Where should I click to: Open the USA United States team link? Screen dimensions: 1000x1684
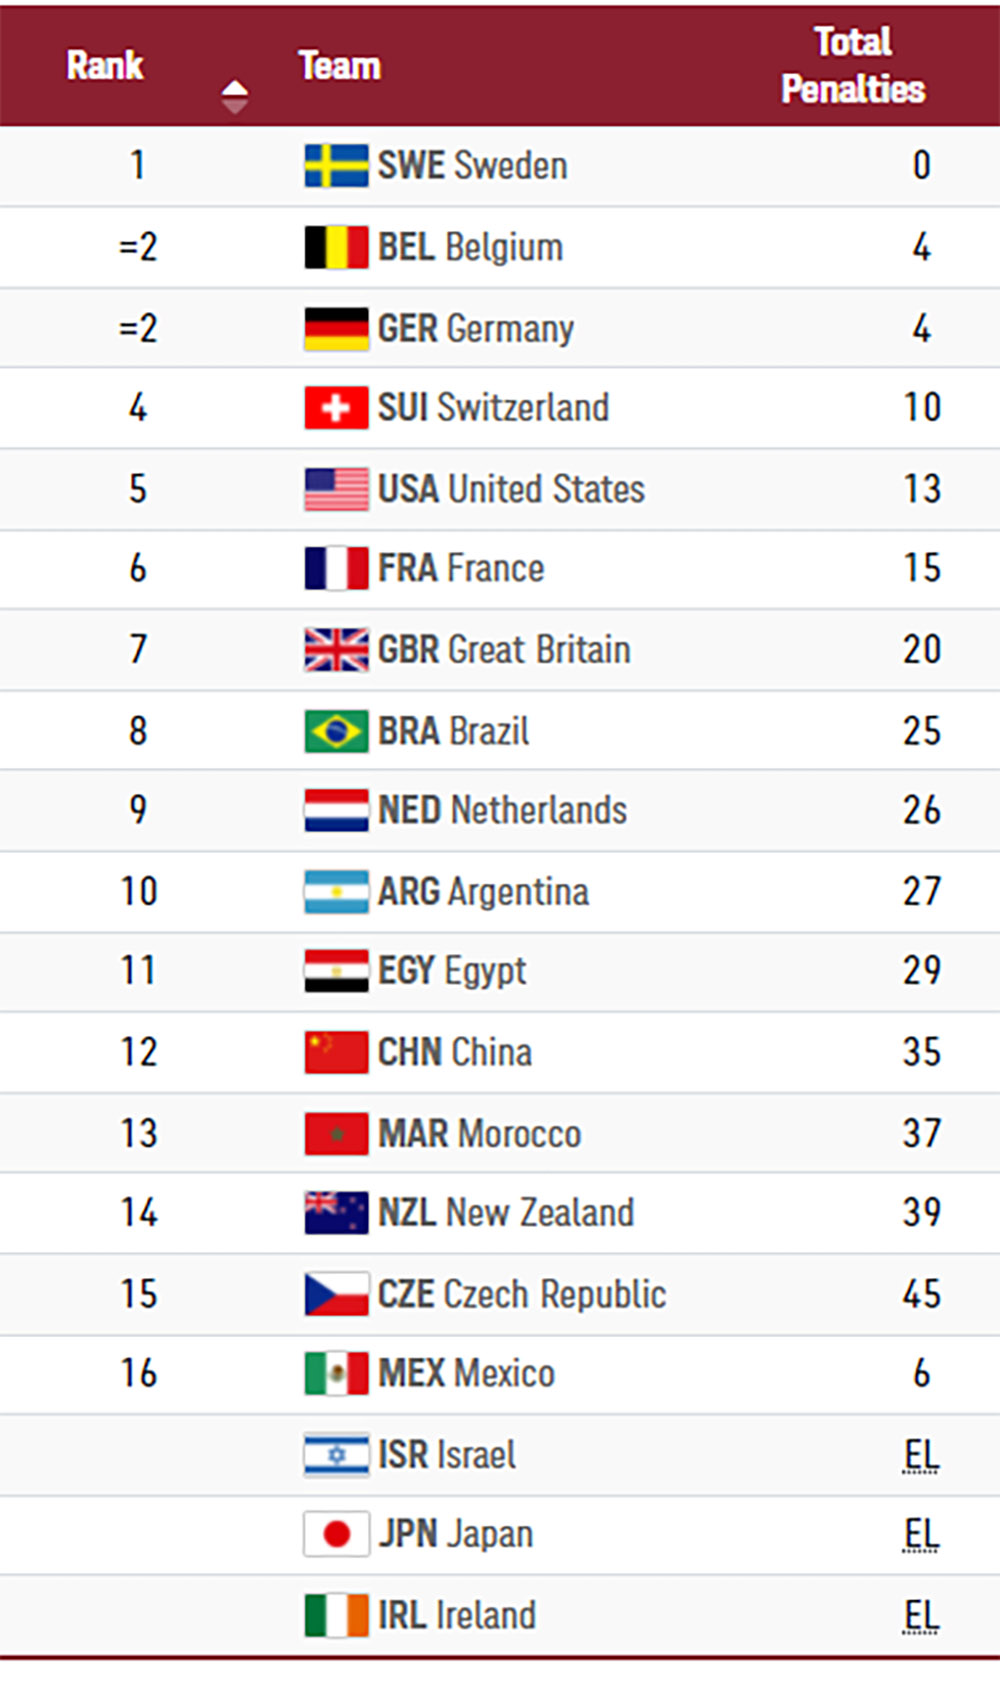[x=511, y=489]
